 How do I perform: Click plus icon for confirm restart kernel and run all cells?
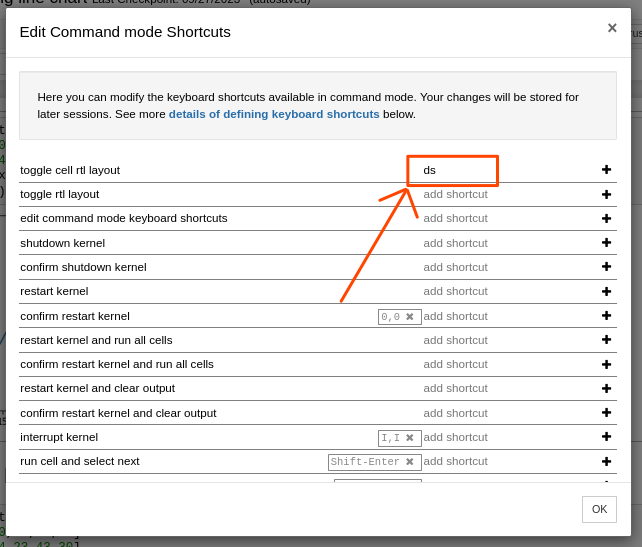[606, 364]
